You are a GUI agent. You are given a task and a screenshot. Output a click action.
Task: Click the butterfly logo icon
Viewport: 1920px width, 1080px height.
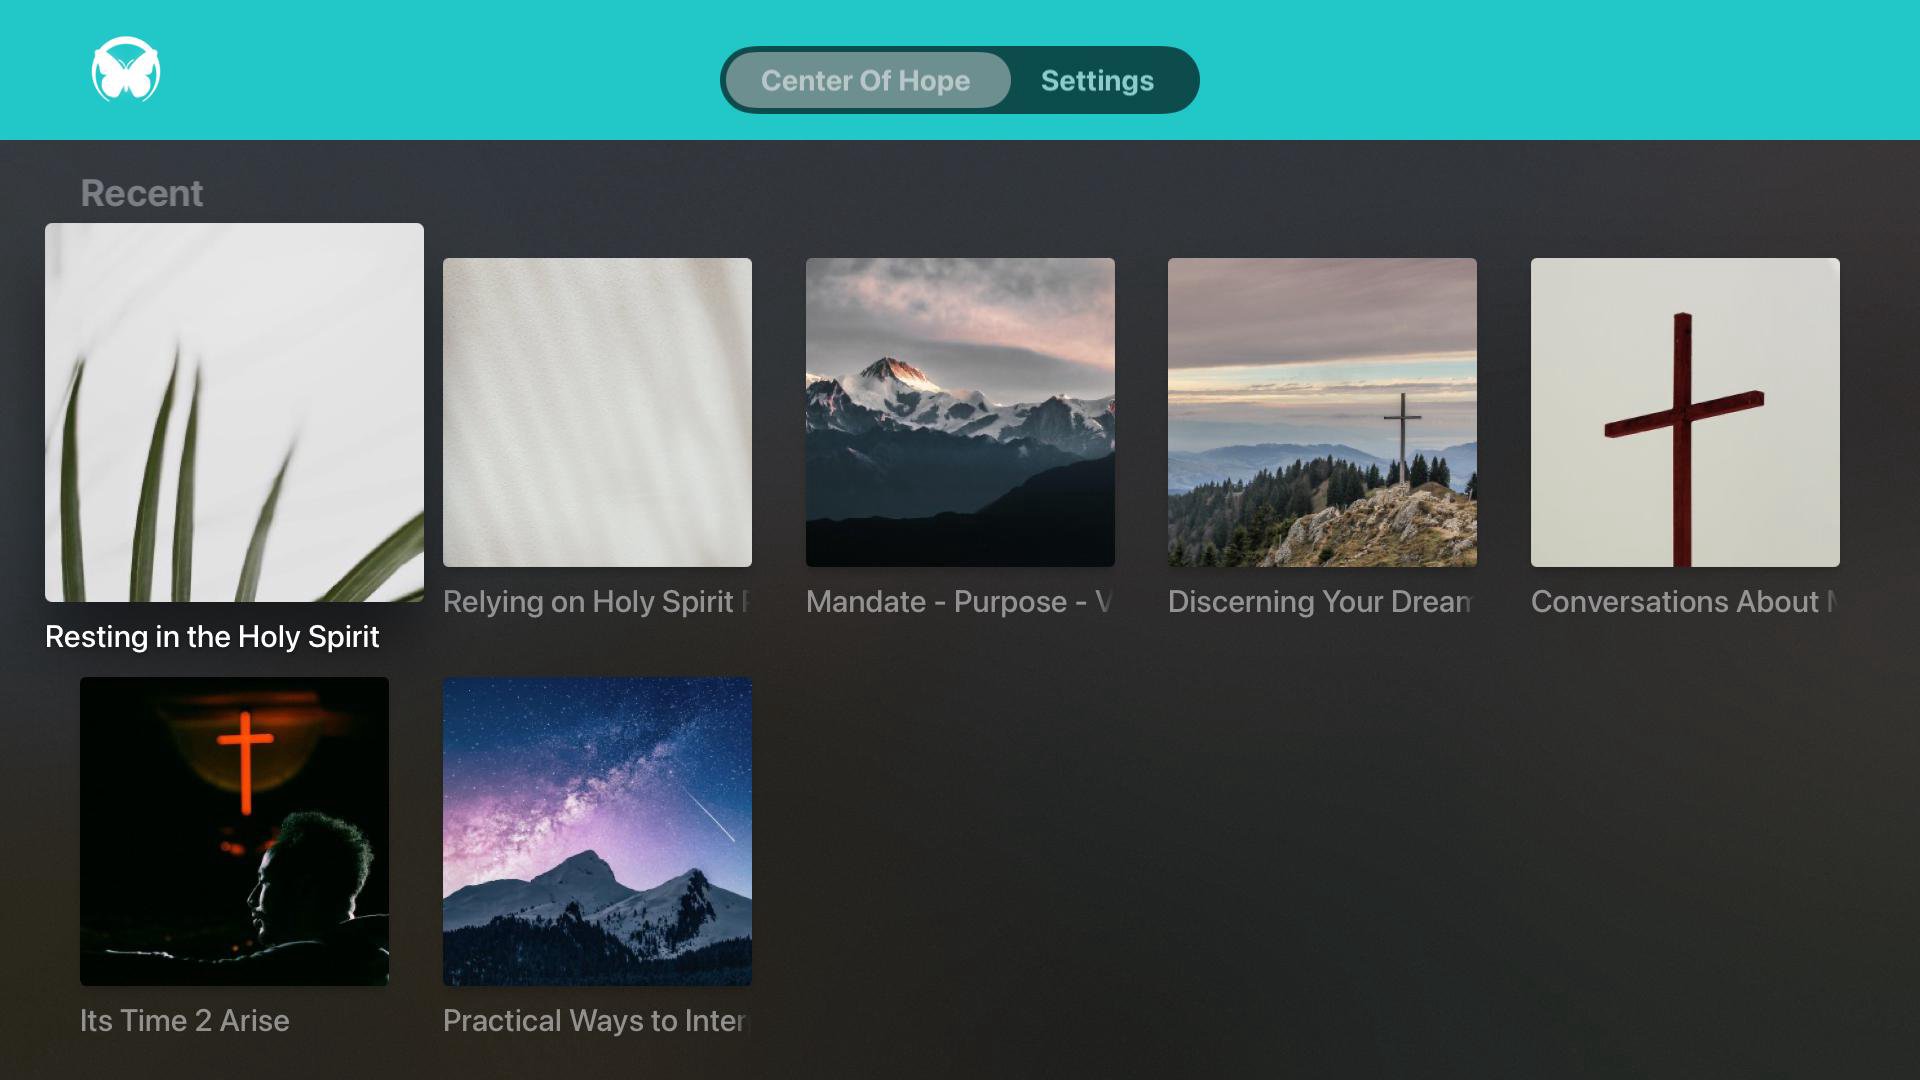point(126,70)
